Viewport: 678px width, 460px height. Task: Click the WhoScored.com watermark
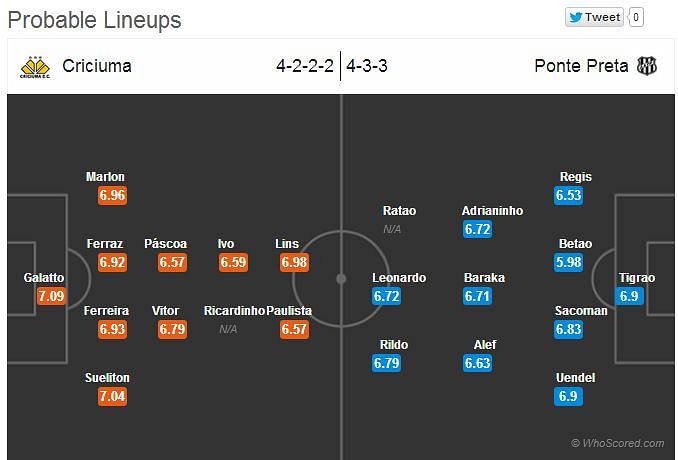tap(617, 443)
